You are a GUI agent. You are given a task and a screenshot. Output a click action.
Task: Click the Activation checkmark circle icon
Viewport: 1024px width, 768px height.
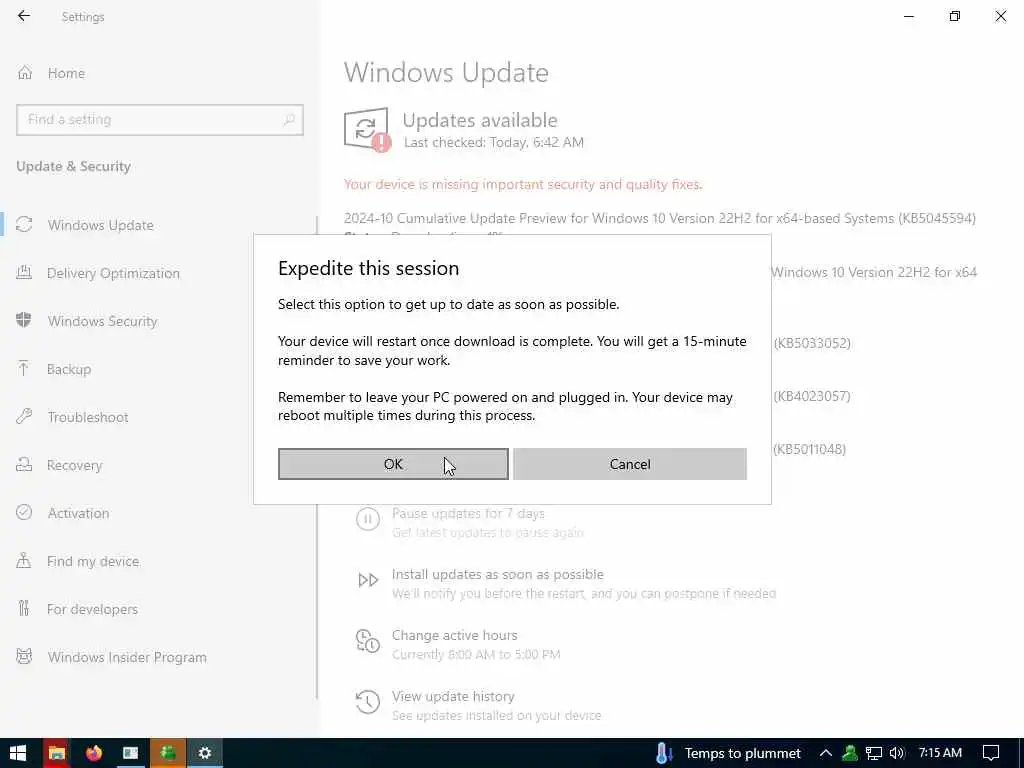[24, 512]
